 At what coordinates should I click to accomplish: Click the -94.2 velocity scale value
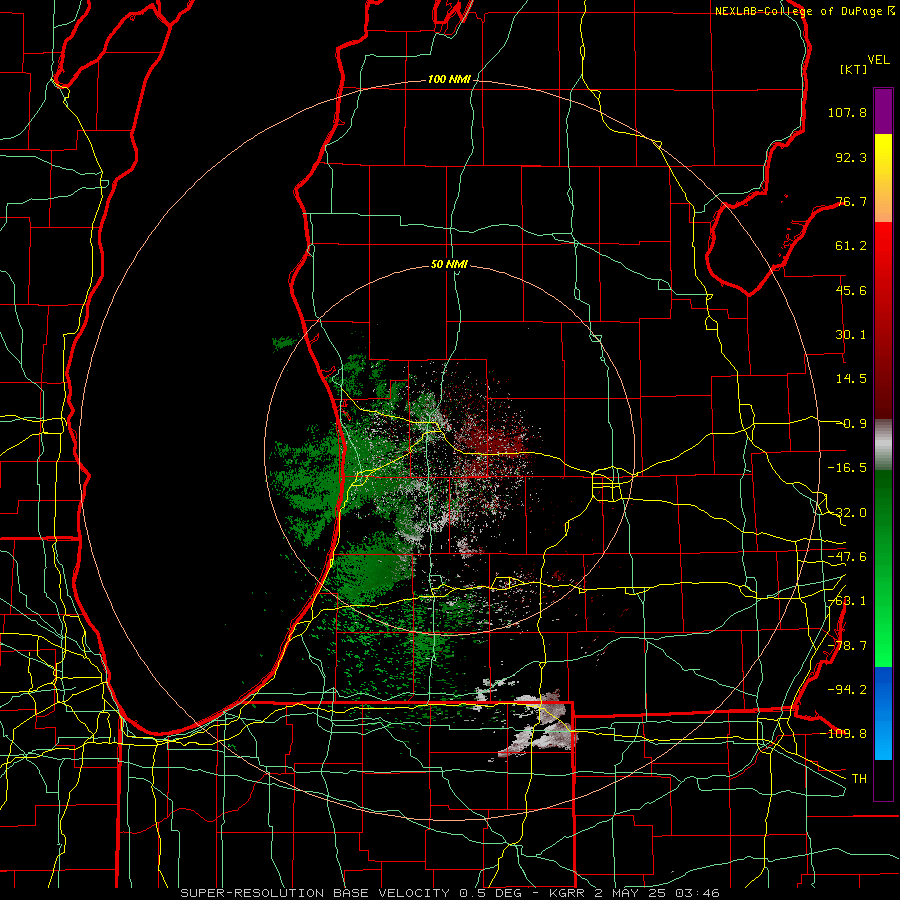click(847, 689)
